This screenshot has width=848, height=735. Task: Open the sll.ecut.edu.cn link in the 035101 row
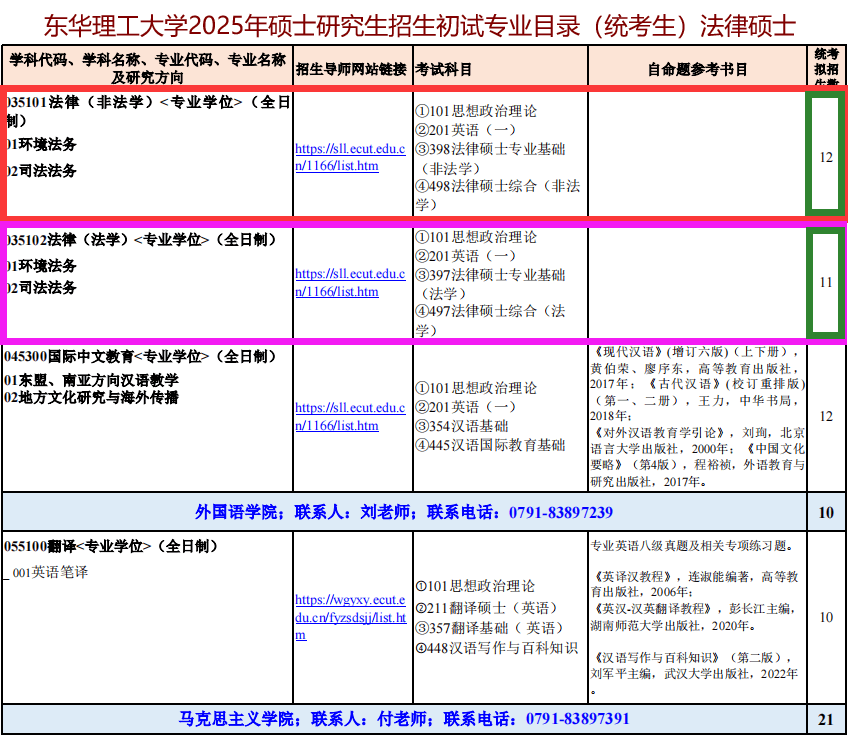tap(350, 157)
